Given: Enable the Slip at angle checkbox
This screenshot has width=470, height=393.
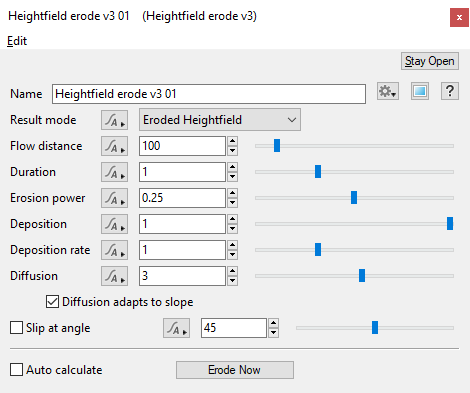Looking at the screenshot, I should tap(16, 328).
